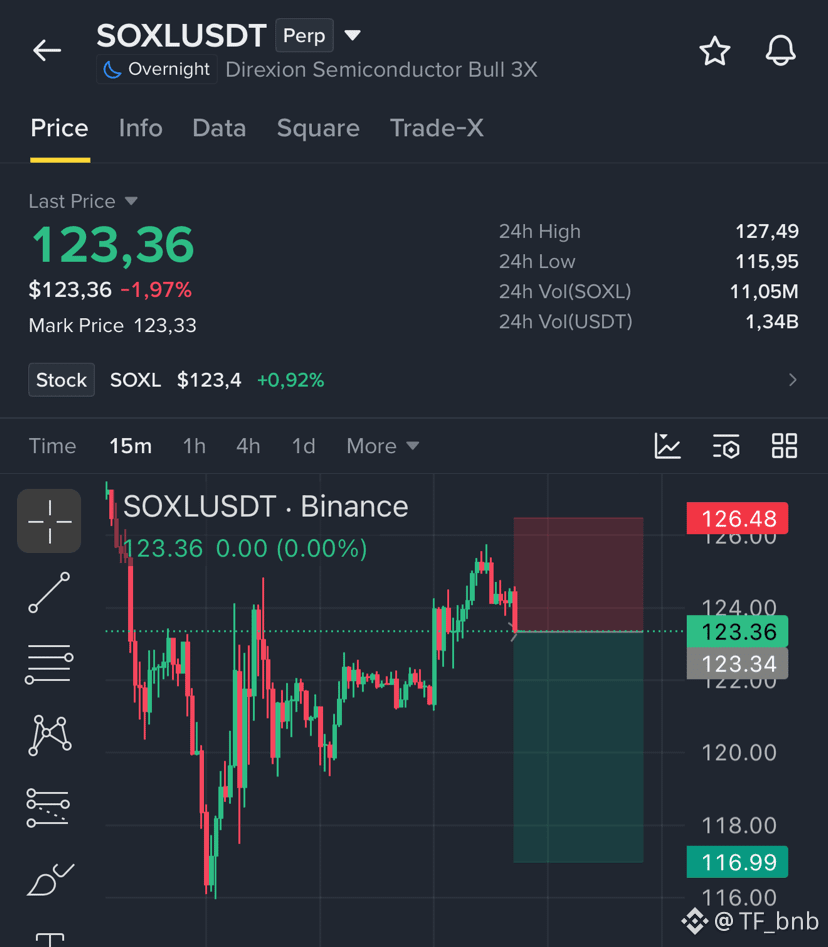828x947 pixels.
Task: Open the Square tab
Action: (318, 128)
